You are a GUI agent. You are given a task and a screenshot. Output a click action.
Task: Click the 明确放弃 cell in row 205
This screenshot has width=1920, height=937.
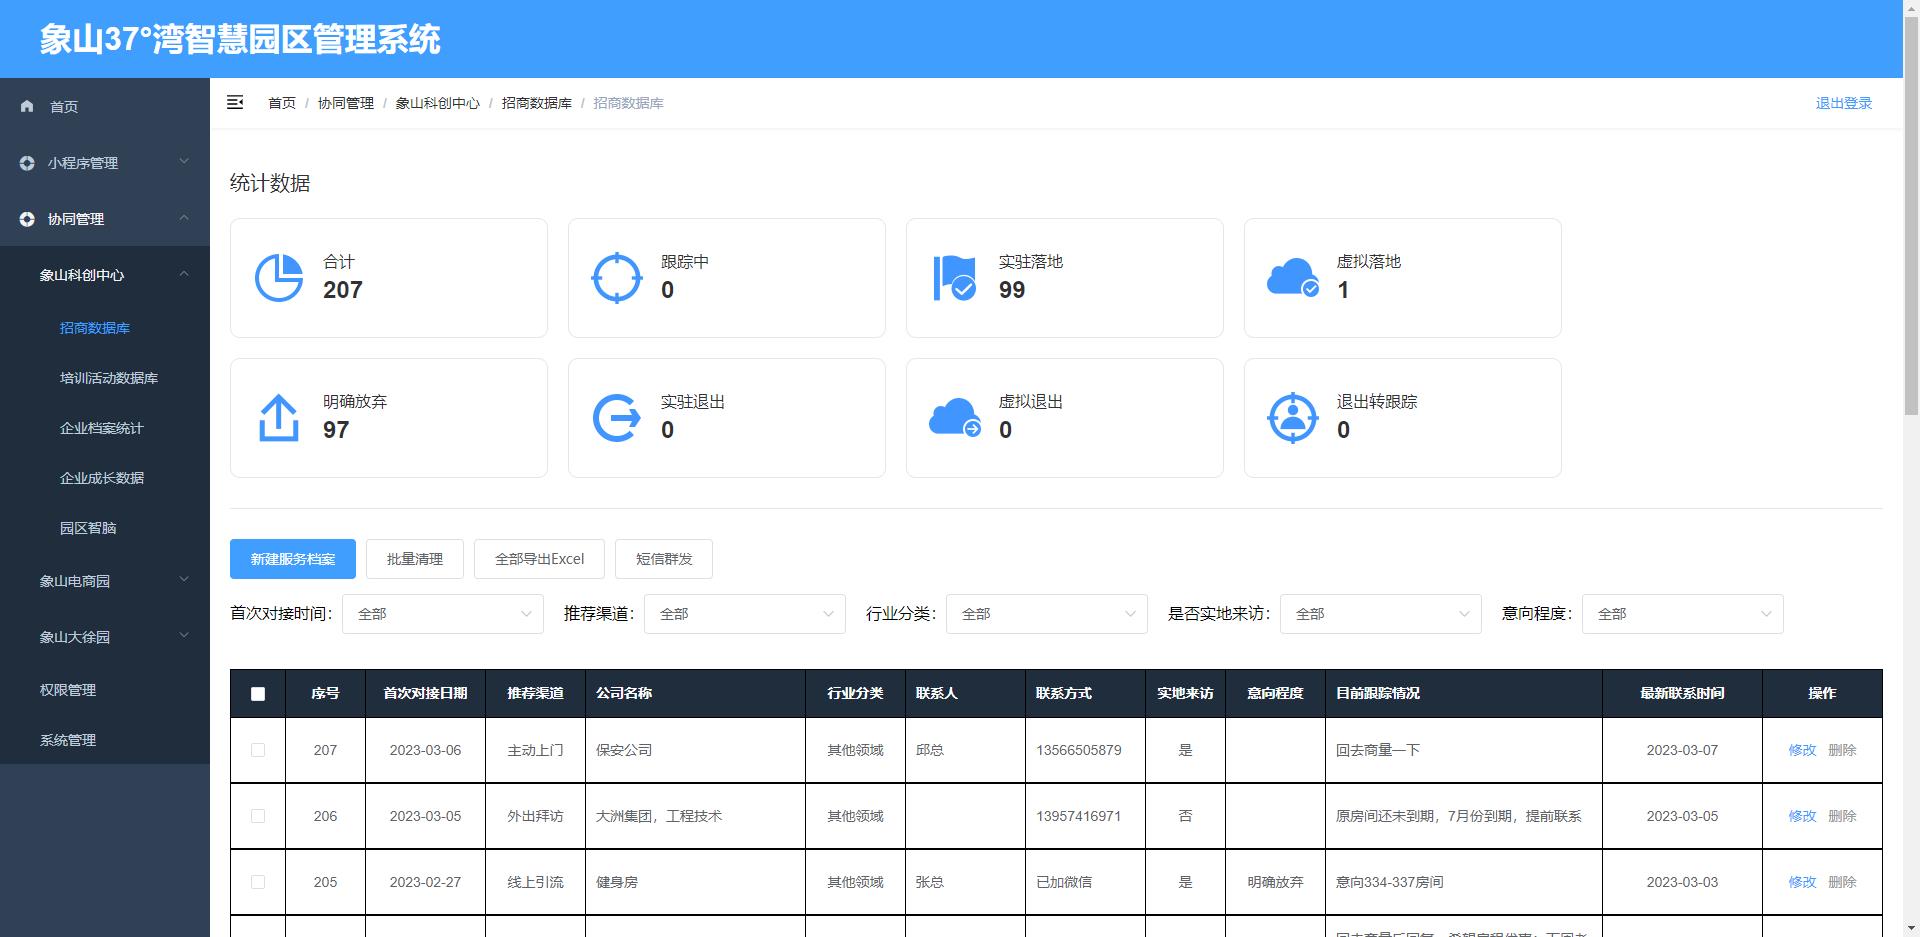coord(1275,882)
